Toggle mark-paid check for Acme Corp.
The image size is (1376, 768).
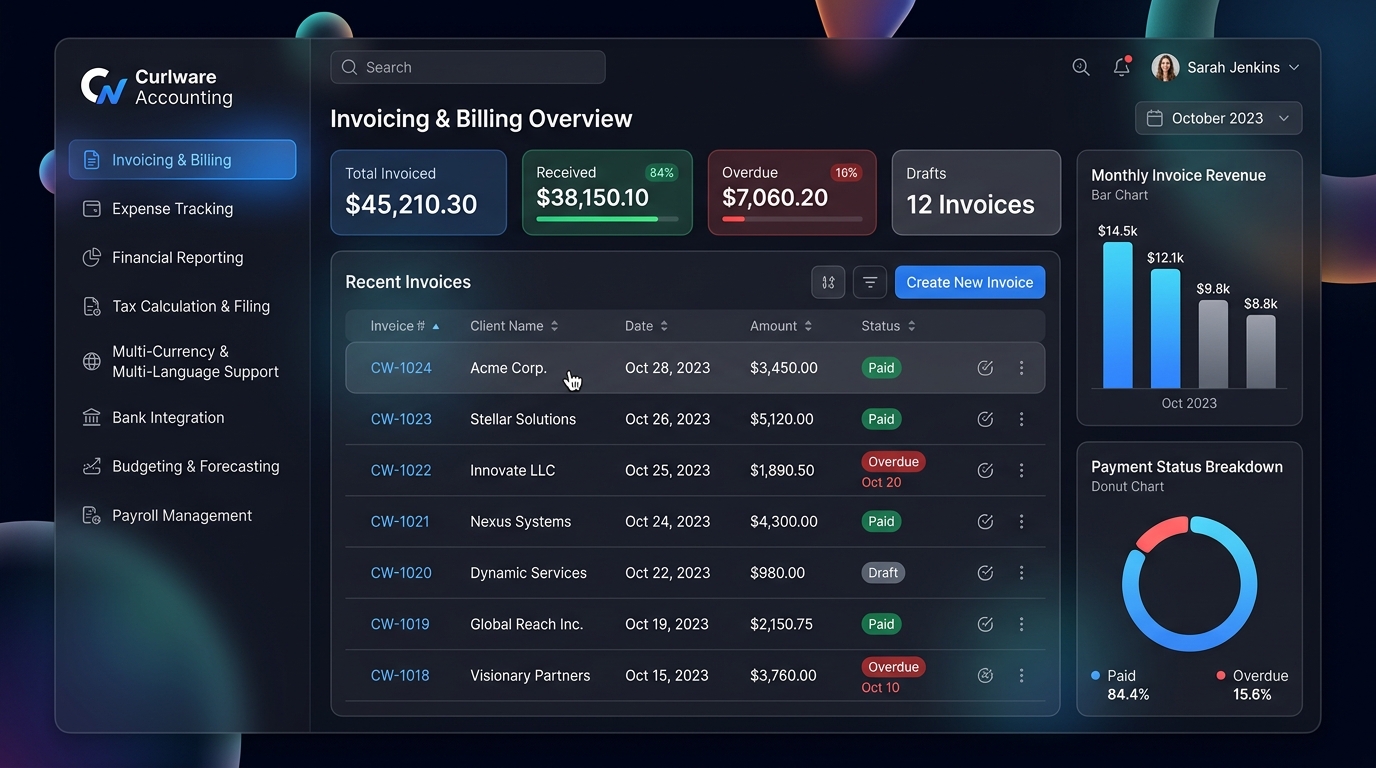tap(985, 368)
